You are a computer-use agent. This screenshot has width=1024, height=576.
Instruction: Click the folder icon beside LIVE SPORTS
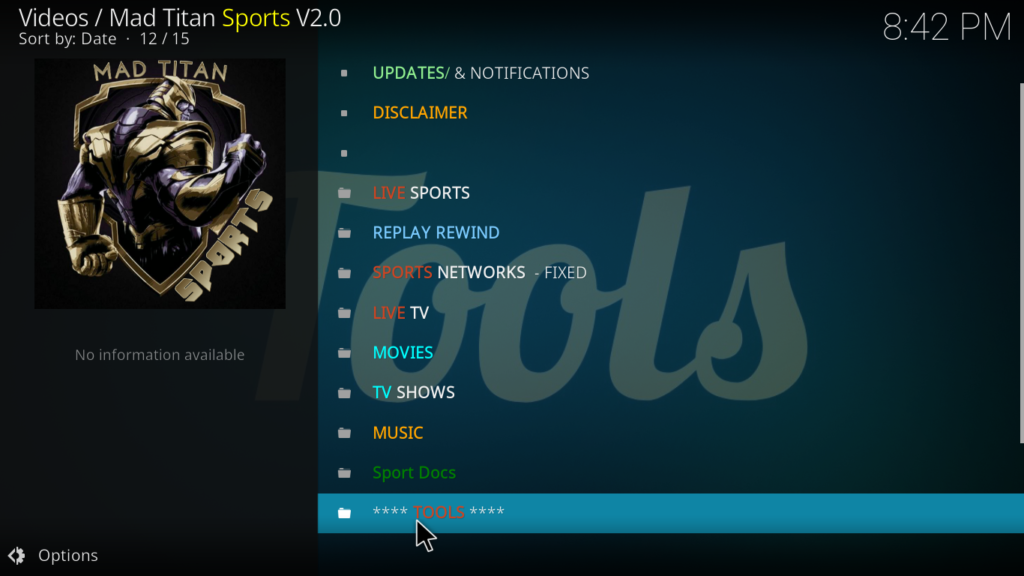point(344,193)
